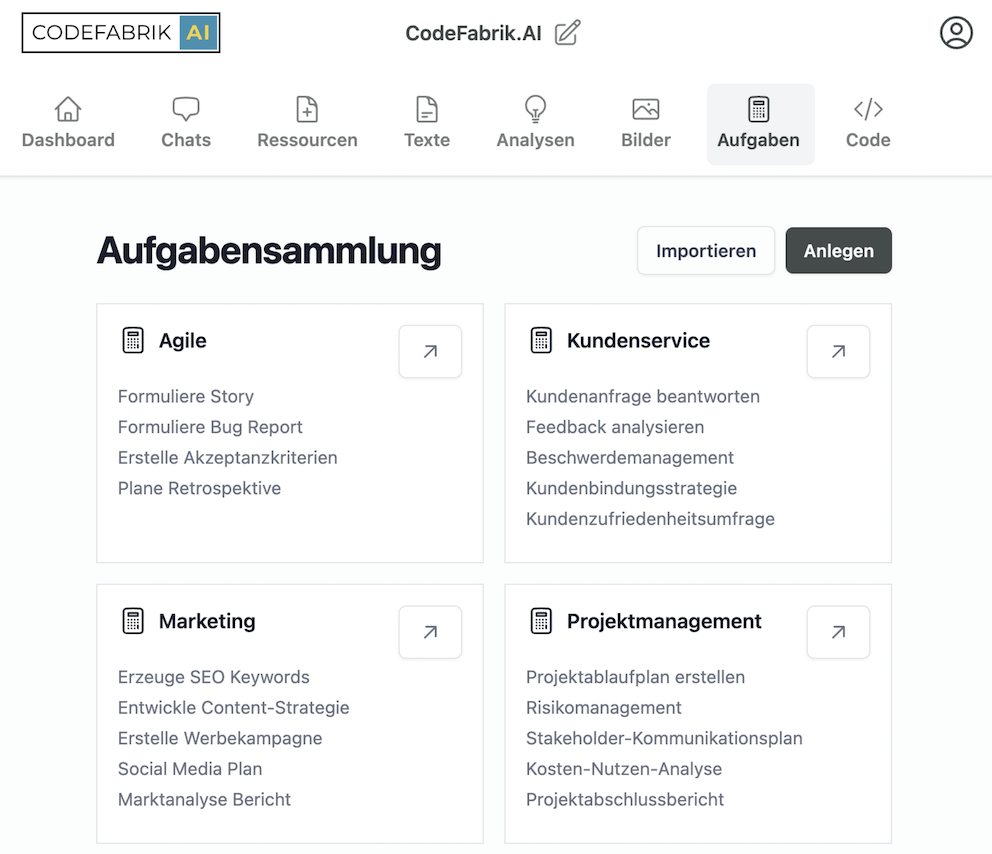The width and height of the screenshot is (992, 854).
Task: Switch to the Chats tab
Action: point(186,124)
